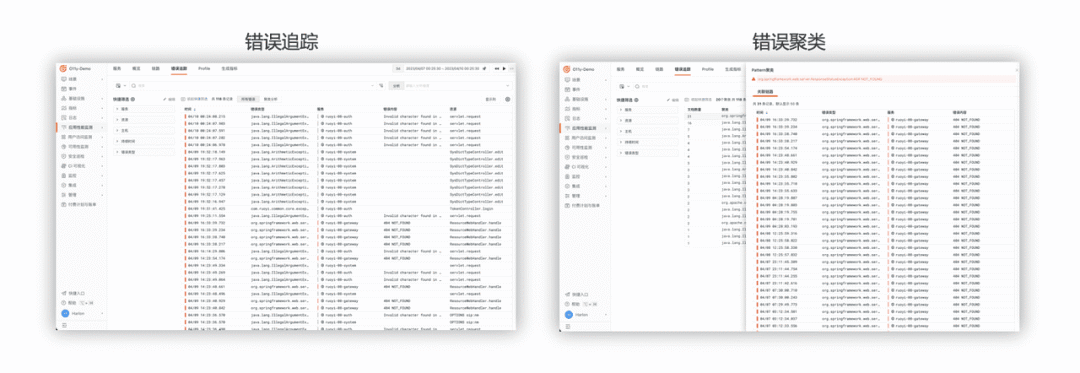Screen dimensions: 1080x373
Task: Open 场景 icon in right 错误聚类 sidebar
Action: pyautogui.click(x=568, y=80)
